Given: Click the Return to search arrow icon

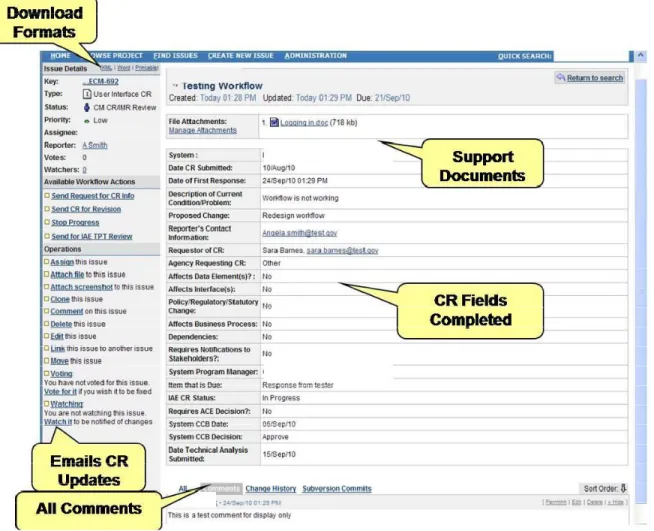Looking at the screenshot, I should (561, 78).
